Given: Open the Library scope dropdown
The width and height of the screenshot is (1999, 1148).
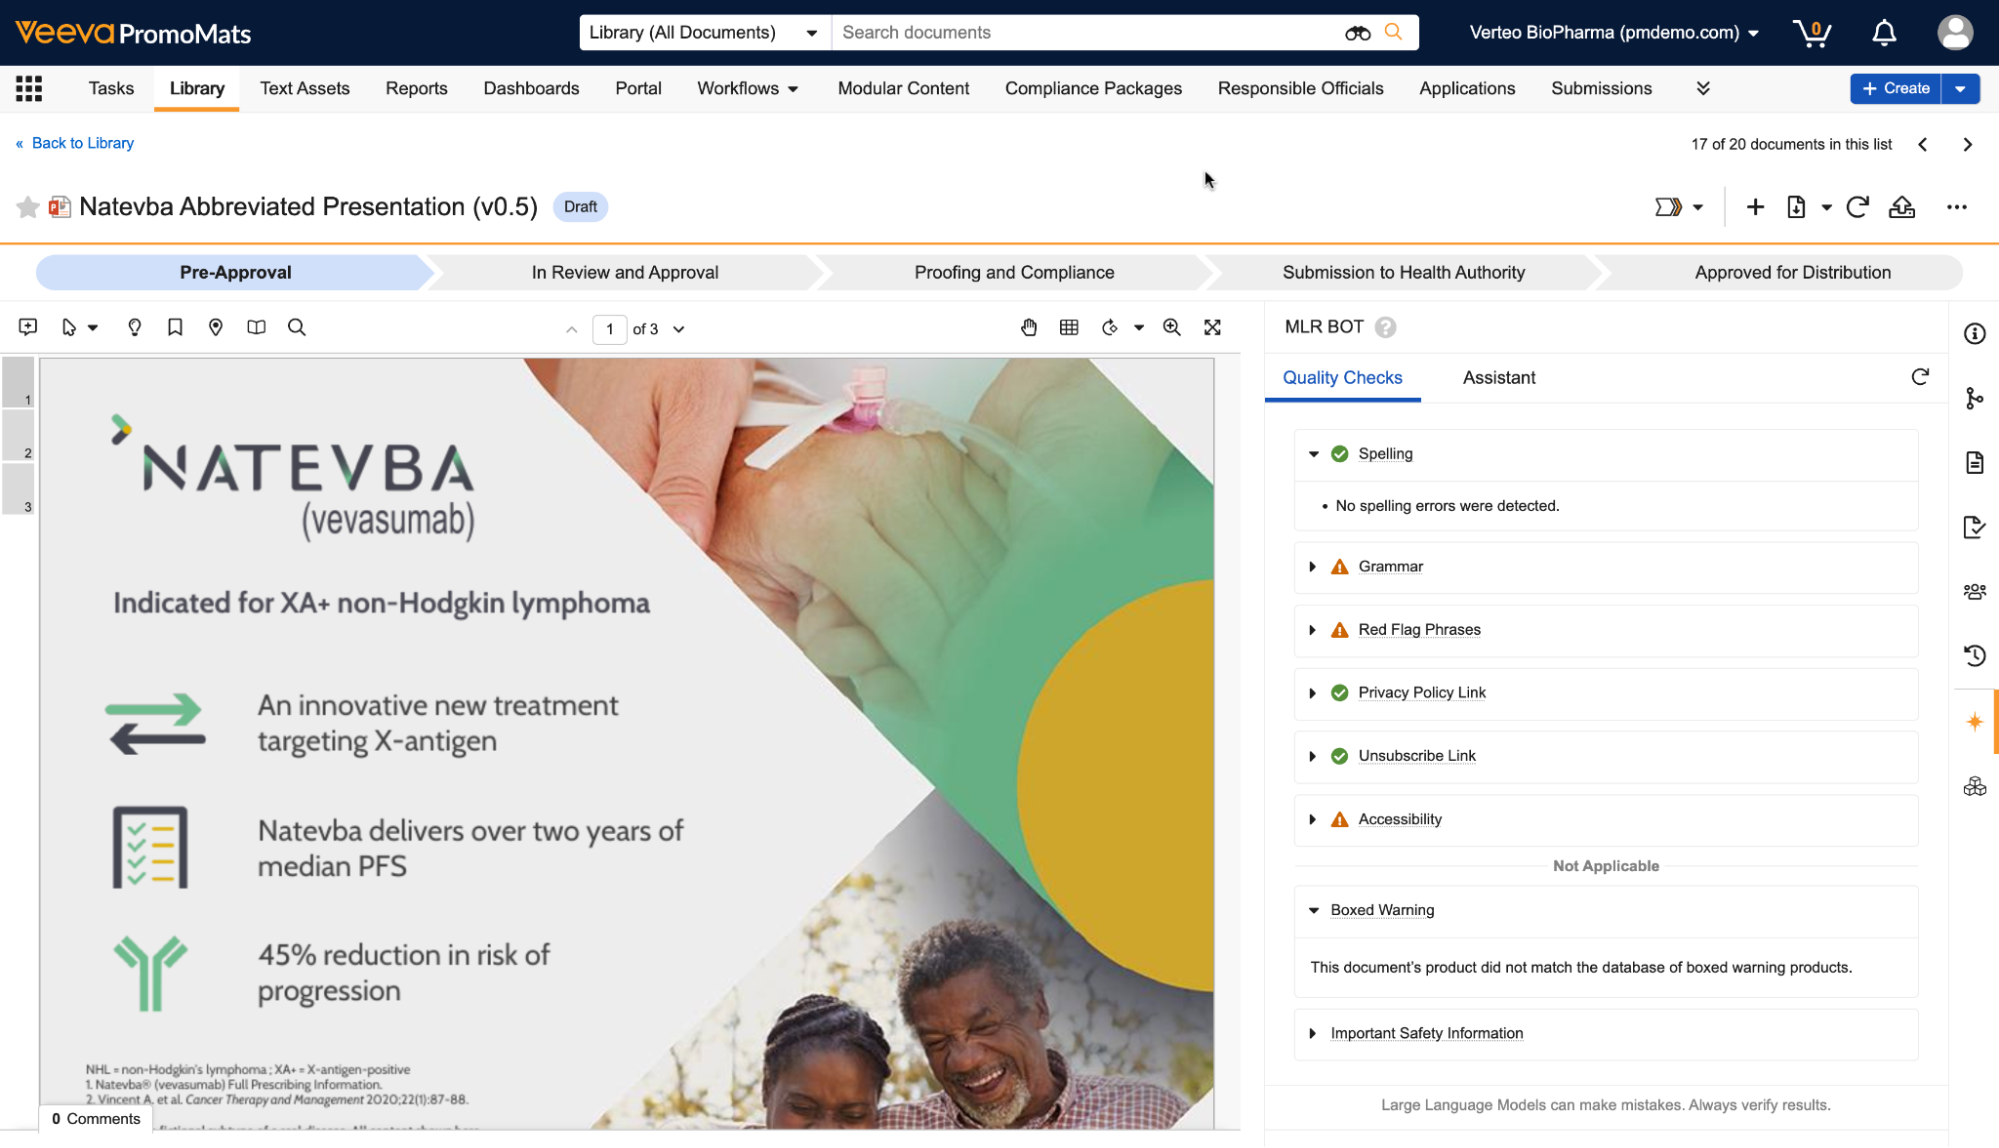Looking at the screenshot, I should [x=704, y=33].
